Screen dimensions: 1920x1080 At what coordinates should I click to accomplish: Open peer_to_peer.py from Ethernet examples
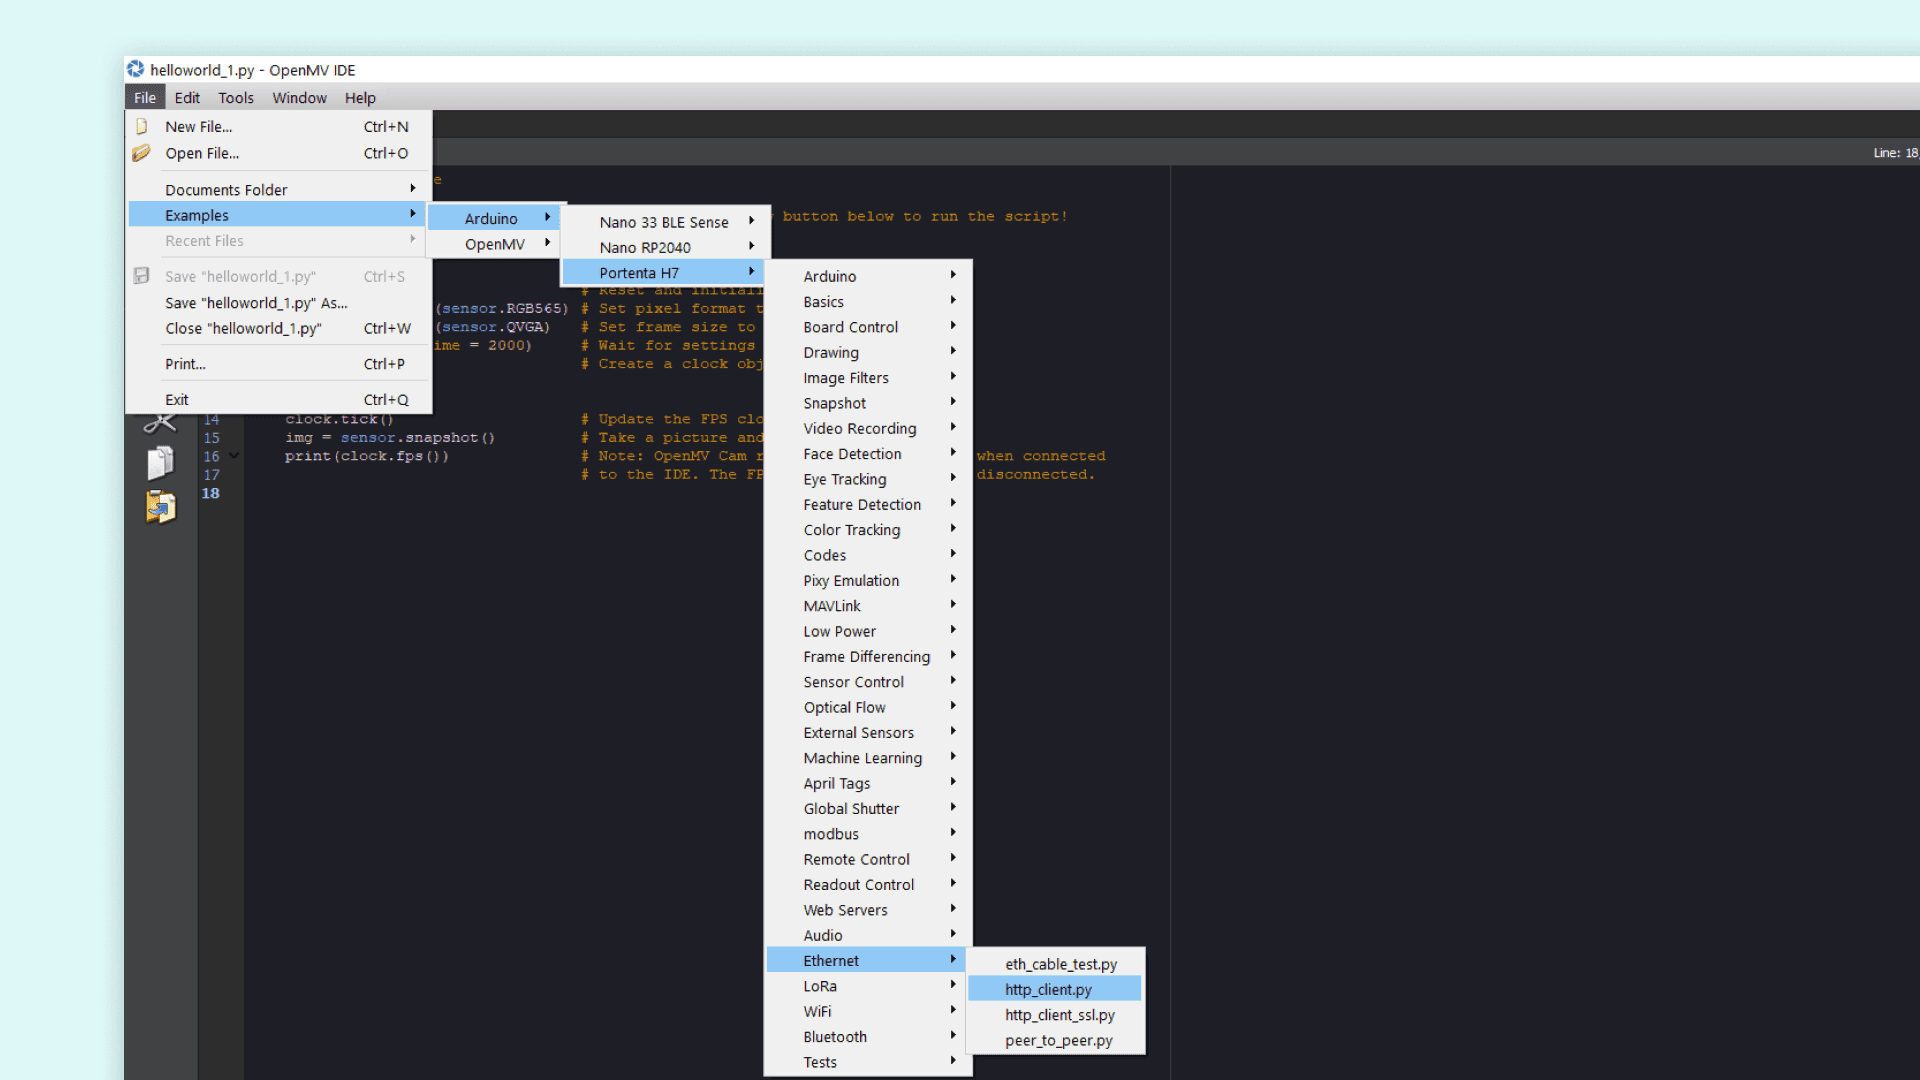point(1058,1040)
